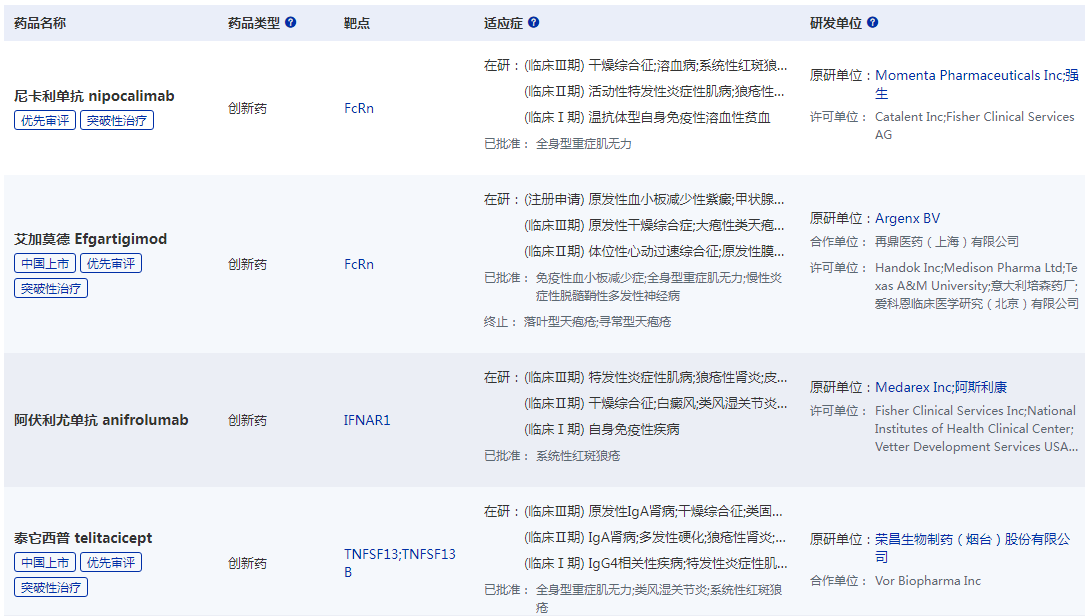The width and height of the screenshot is (1085, 616).
Task: Click the 优先审评 tag under telitacicept
Action: click(x=111, y=561)
